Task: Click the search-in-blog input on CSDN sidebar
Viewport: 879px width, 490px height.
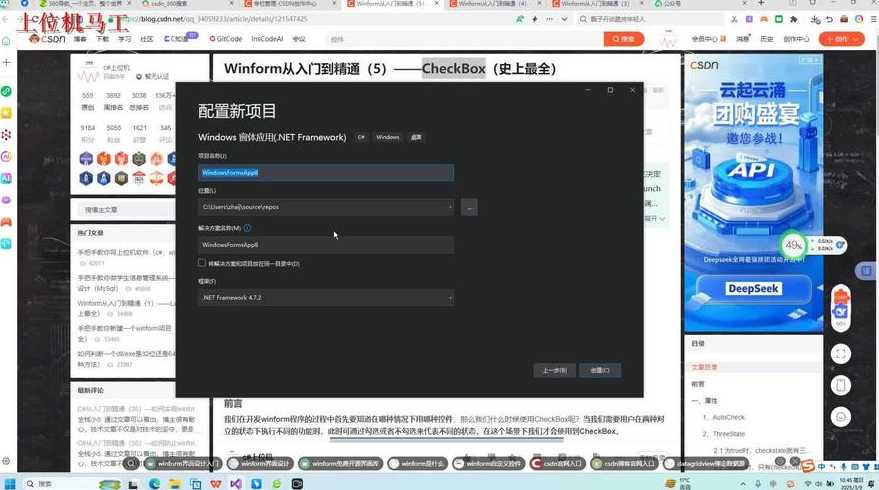Action: (x=127, y=210)
